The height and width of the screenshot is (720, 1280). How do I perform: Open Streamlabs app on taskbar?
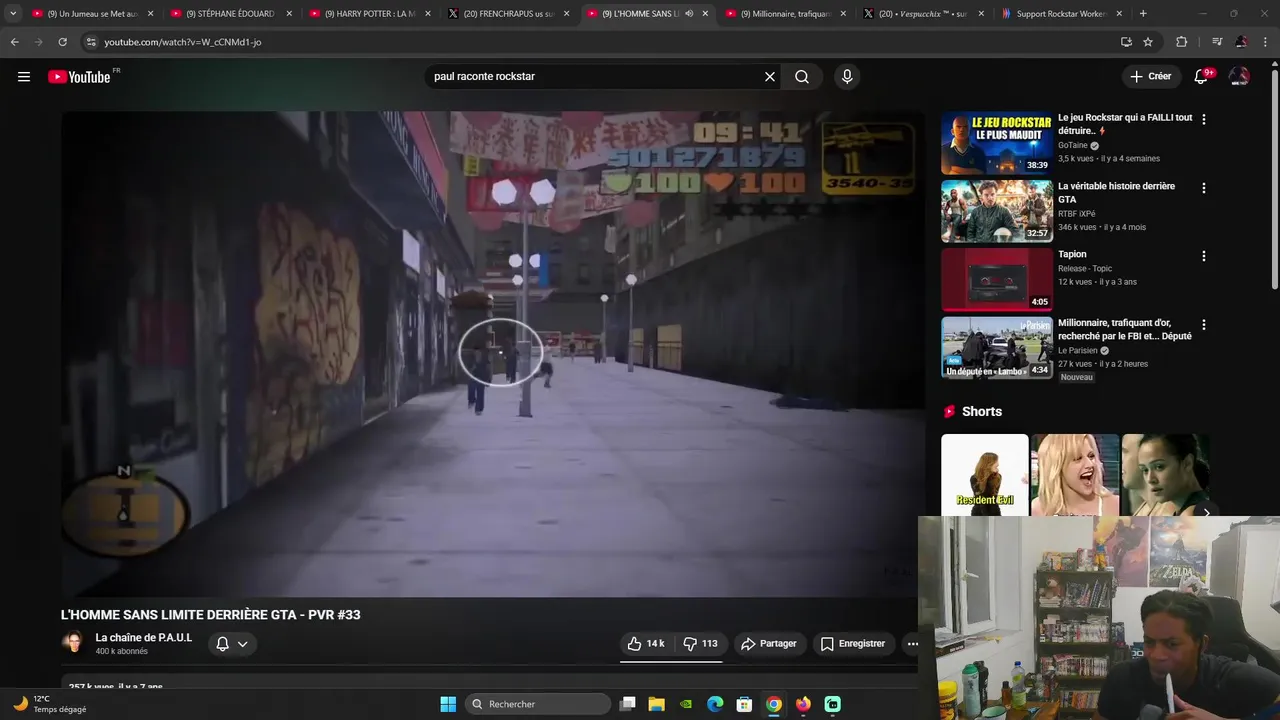coord(832,704)
